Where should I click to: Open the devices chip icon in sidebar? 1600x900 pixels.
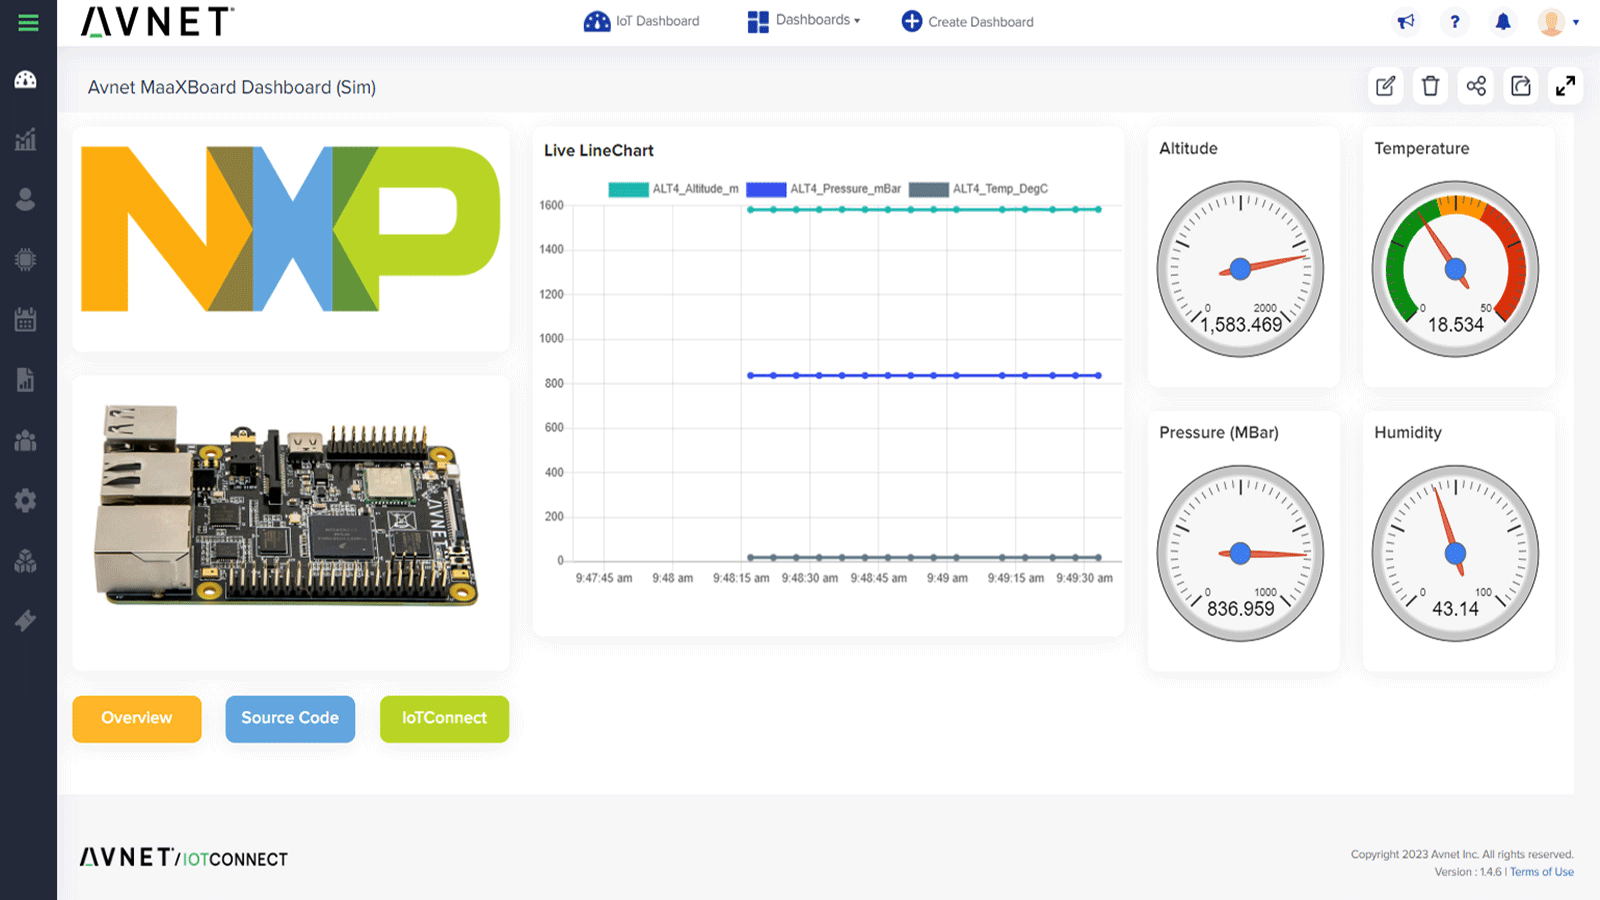[27, 259]
